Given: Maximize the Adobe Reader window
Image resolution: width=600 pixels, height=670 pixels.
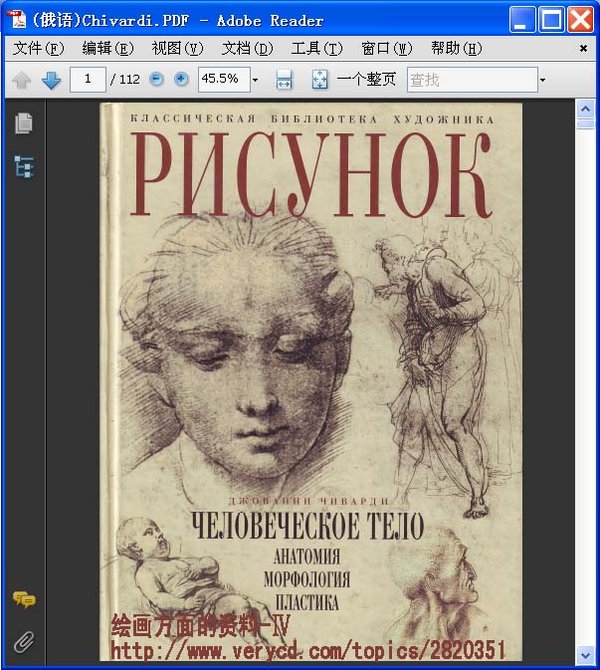Looking at the screenshot, I should pos(551,20).
